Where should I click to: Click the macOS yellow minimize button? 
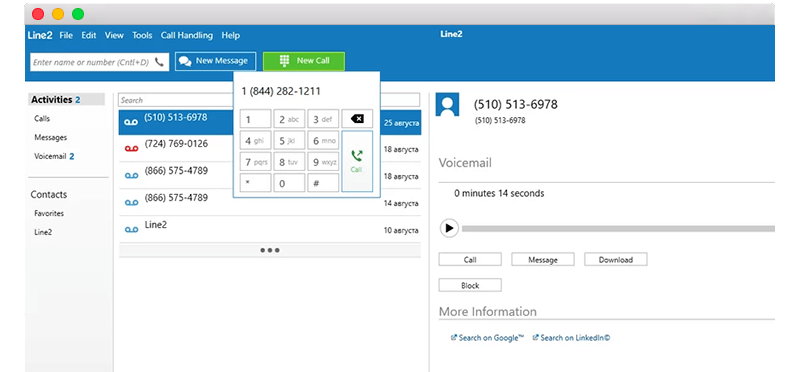click(x=58, y=14)
